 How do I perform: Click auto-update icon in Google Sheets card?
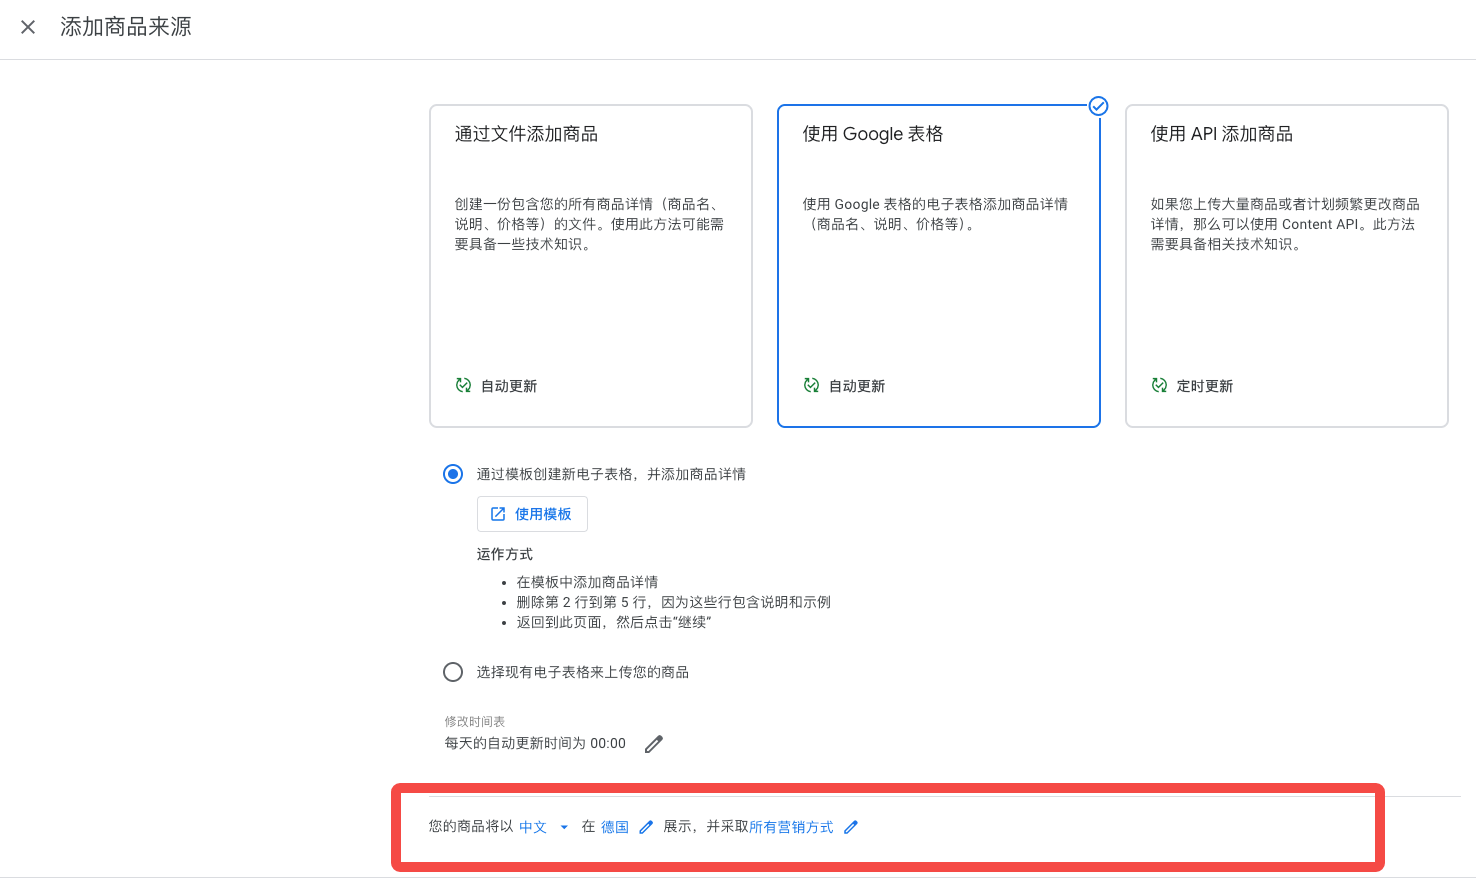811,385
